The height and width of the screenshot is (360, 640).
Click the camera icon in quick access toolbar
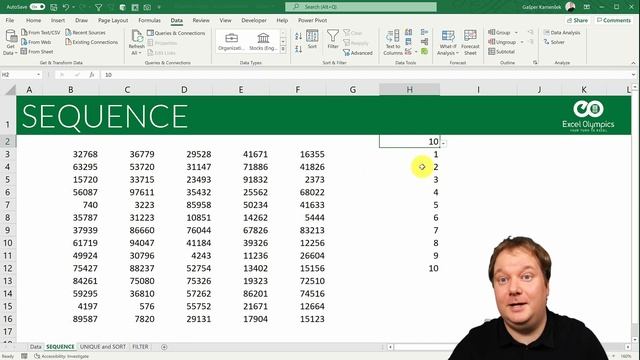(x=147, y=7)
